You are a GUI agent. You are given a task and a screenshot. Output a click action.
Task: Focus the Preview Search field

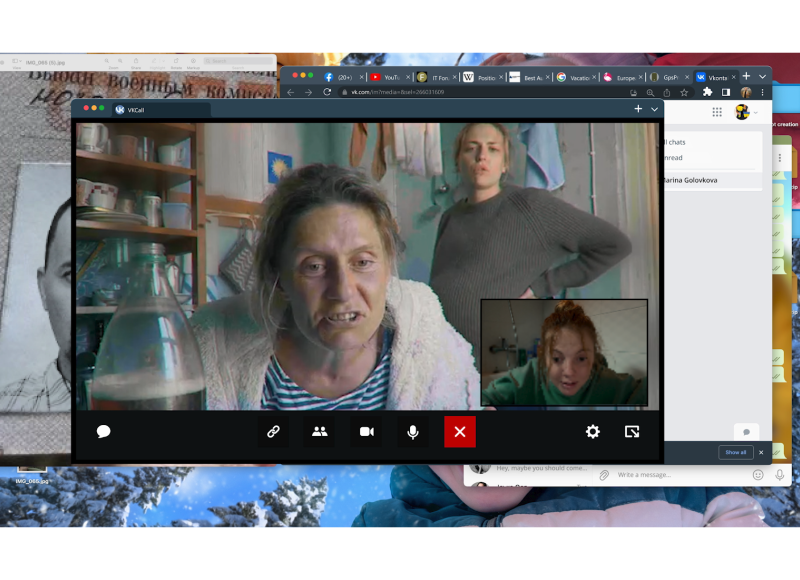tap(238, 61)
